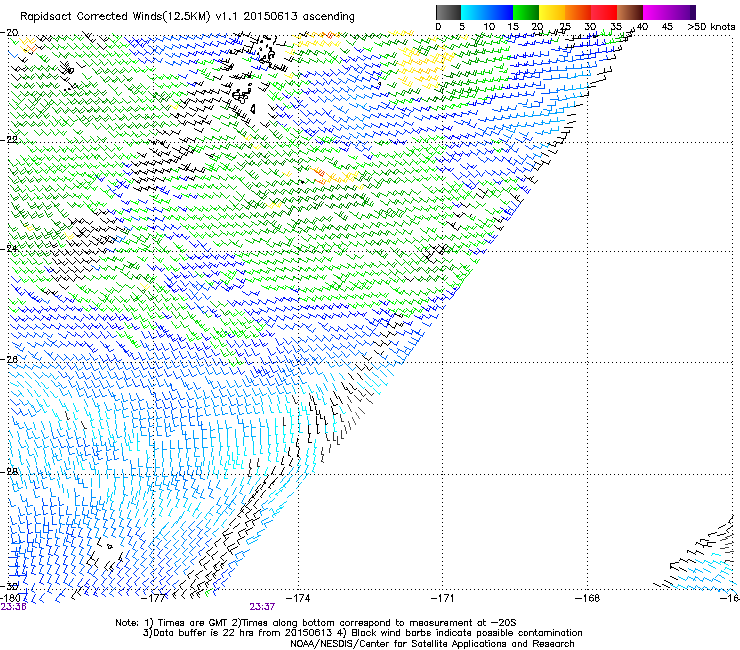
Task: Click the -171 longitude axis label
Action: [x=443, y=598]
